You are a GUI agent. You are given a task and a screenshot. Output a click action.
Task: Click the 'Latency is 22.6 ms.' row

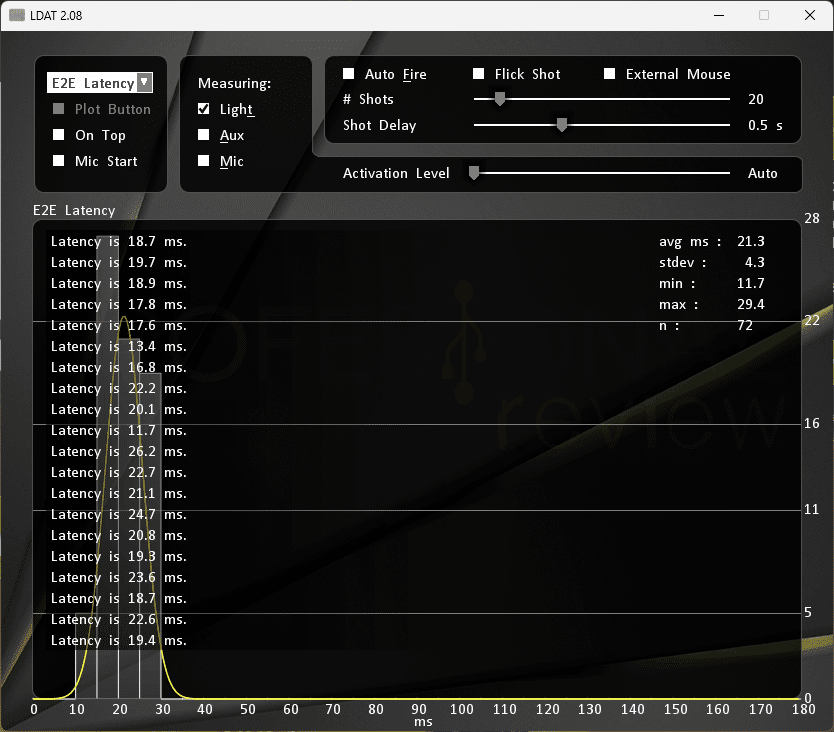pyautogui.click(x=119, y=620)
